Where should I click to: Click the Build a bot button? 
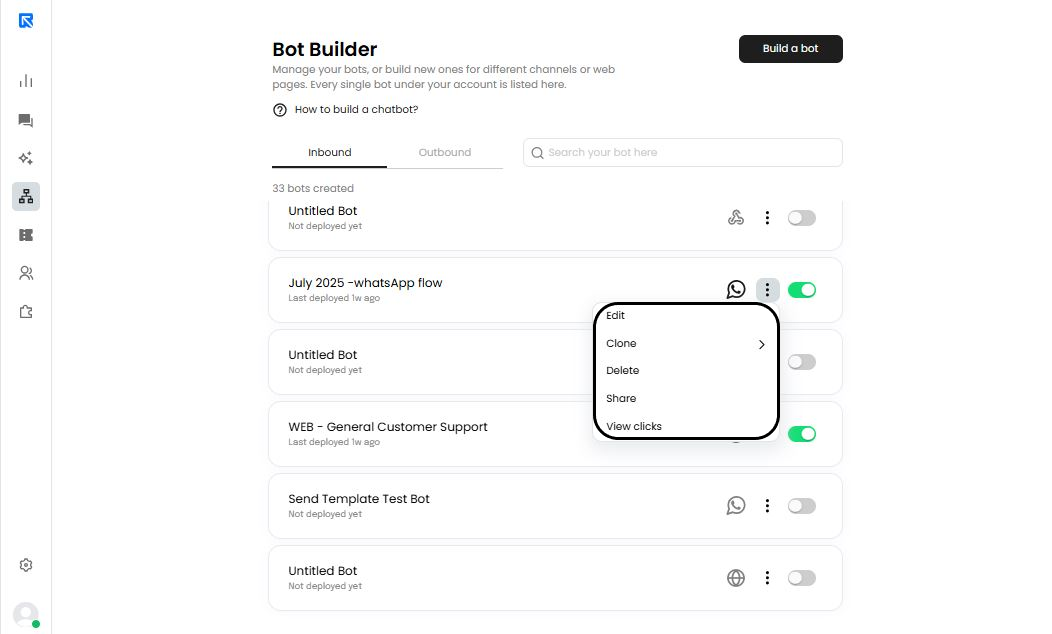pos(790,49)
